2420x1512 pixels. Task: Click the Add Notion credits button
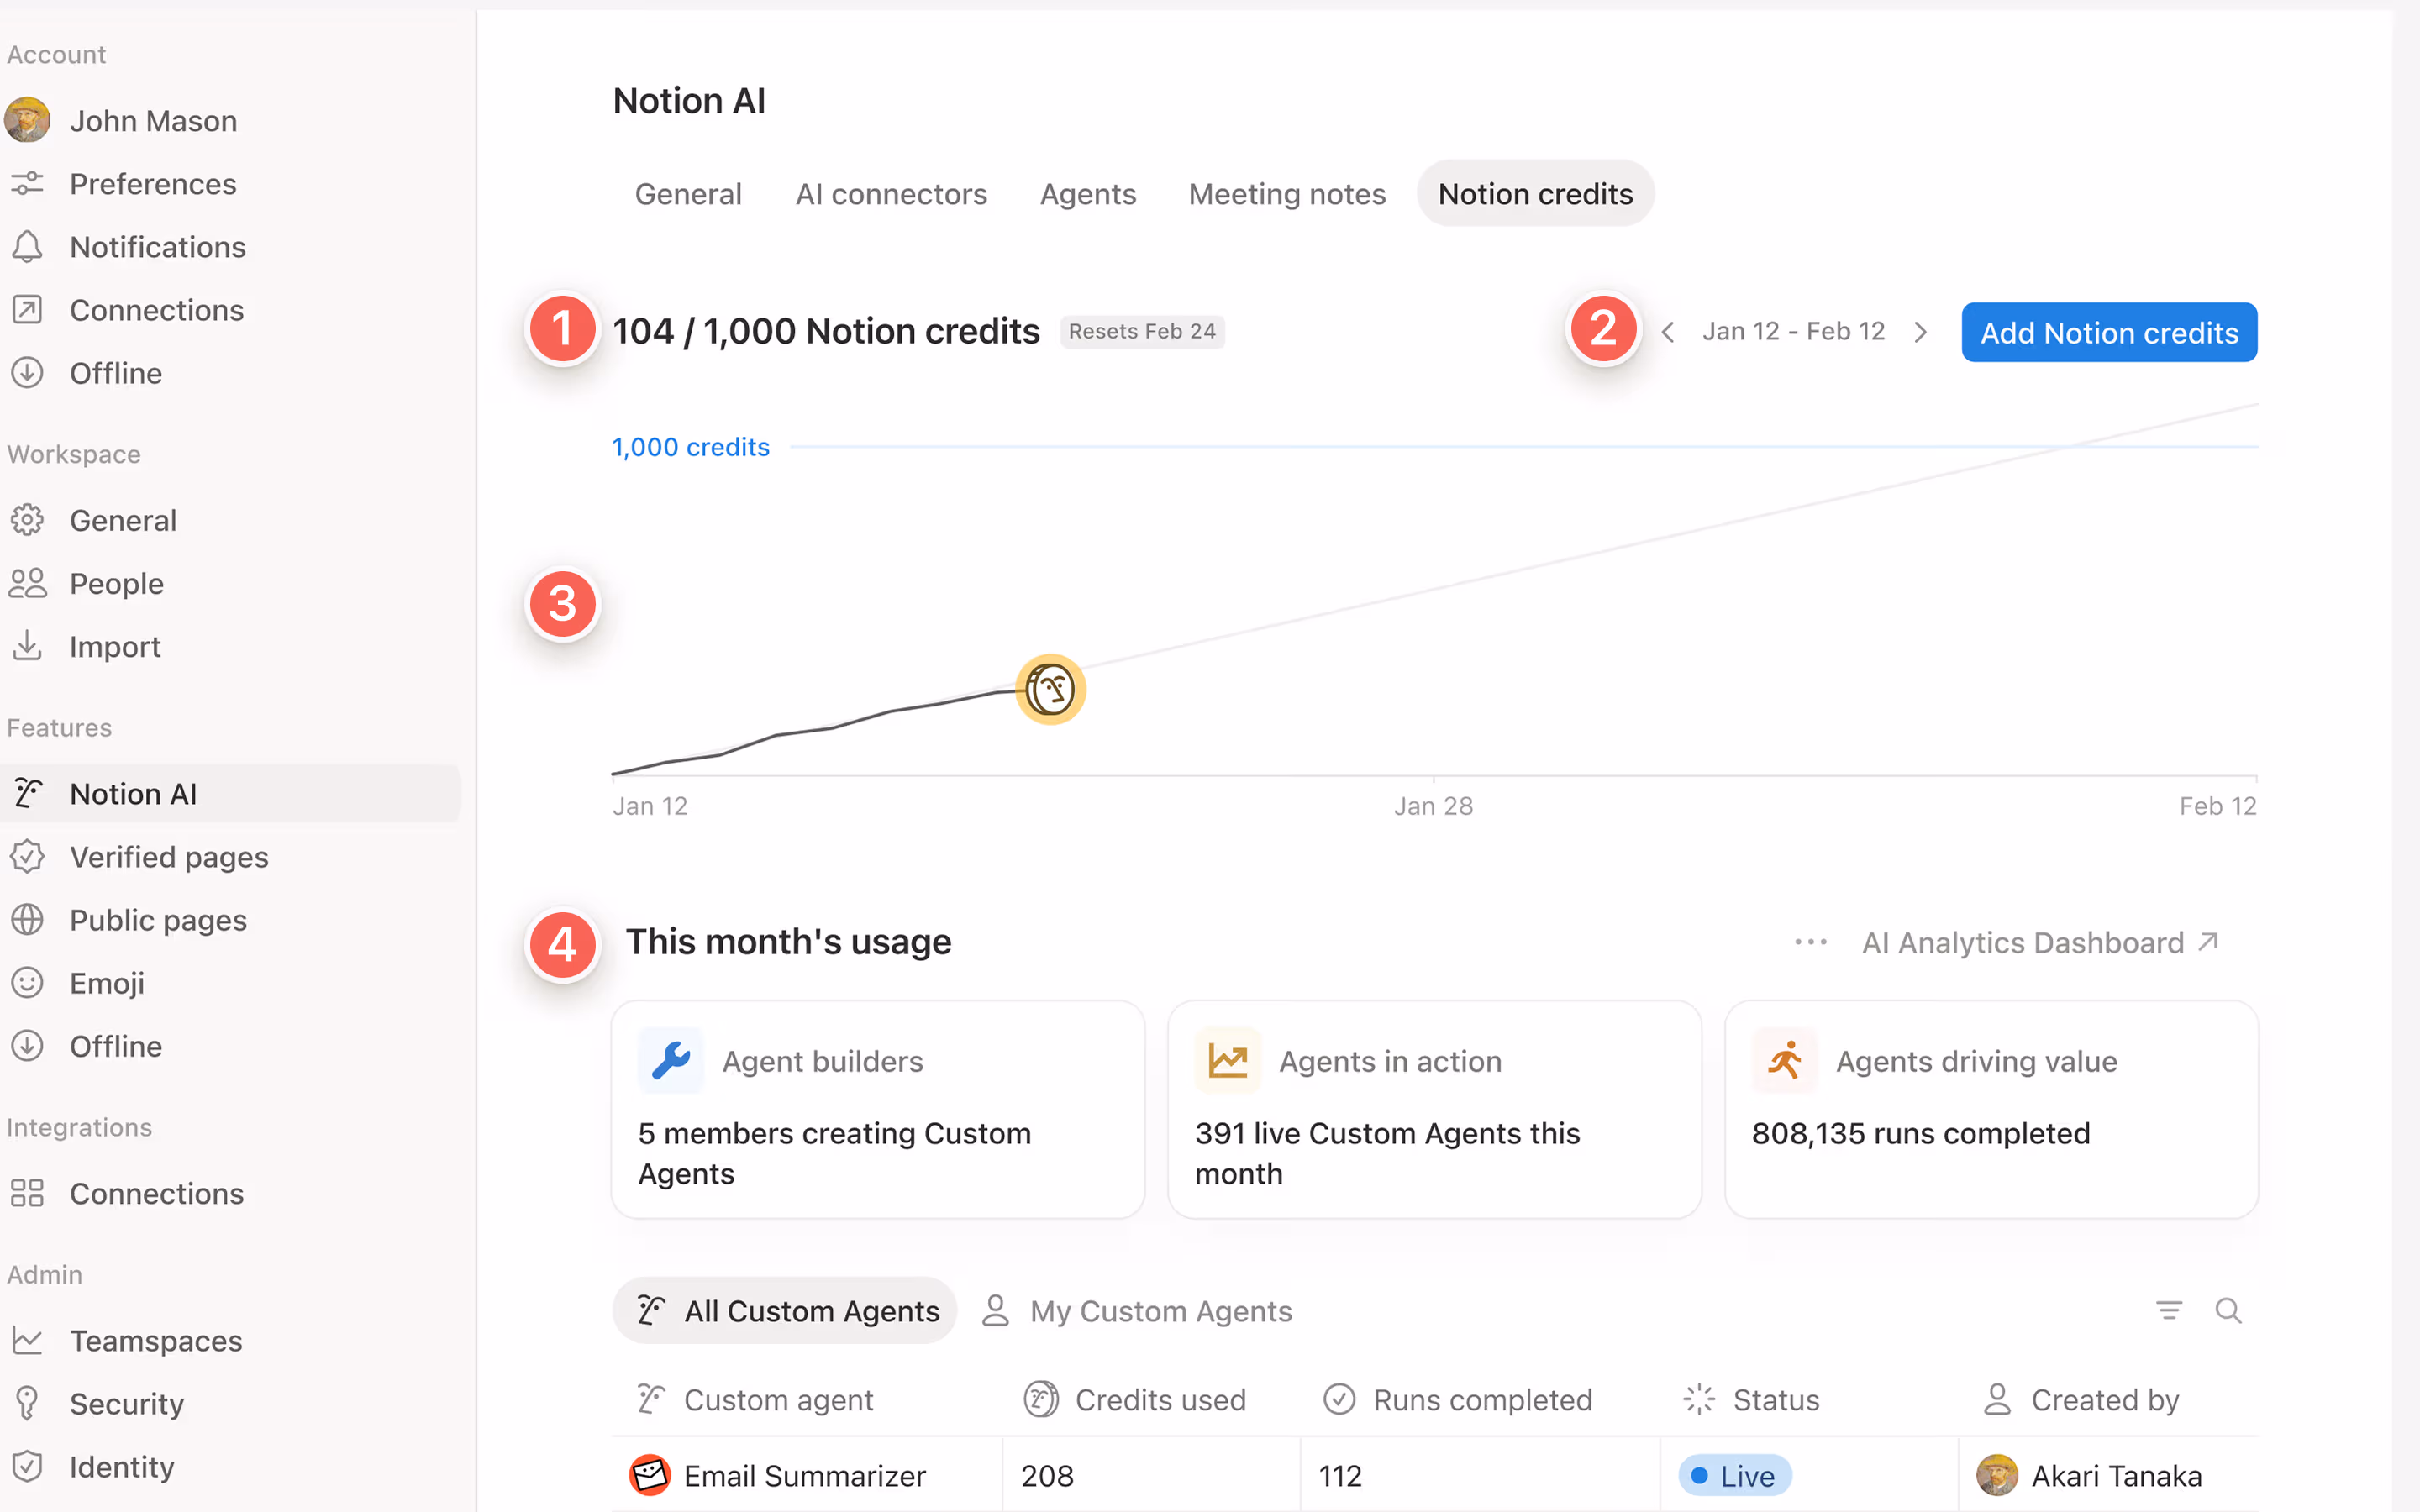click(2108, 332)
